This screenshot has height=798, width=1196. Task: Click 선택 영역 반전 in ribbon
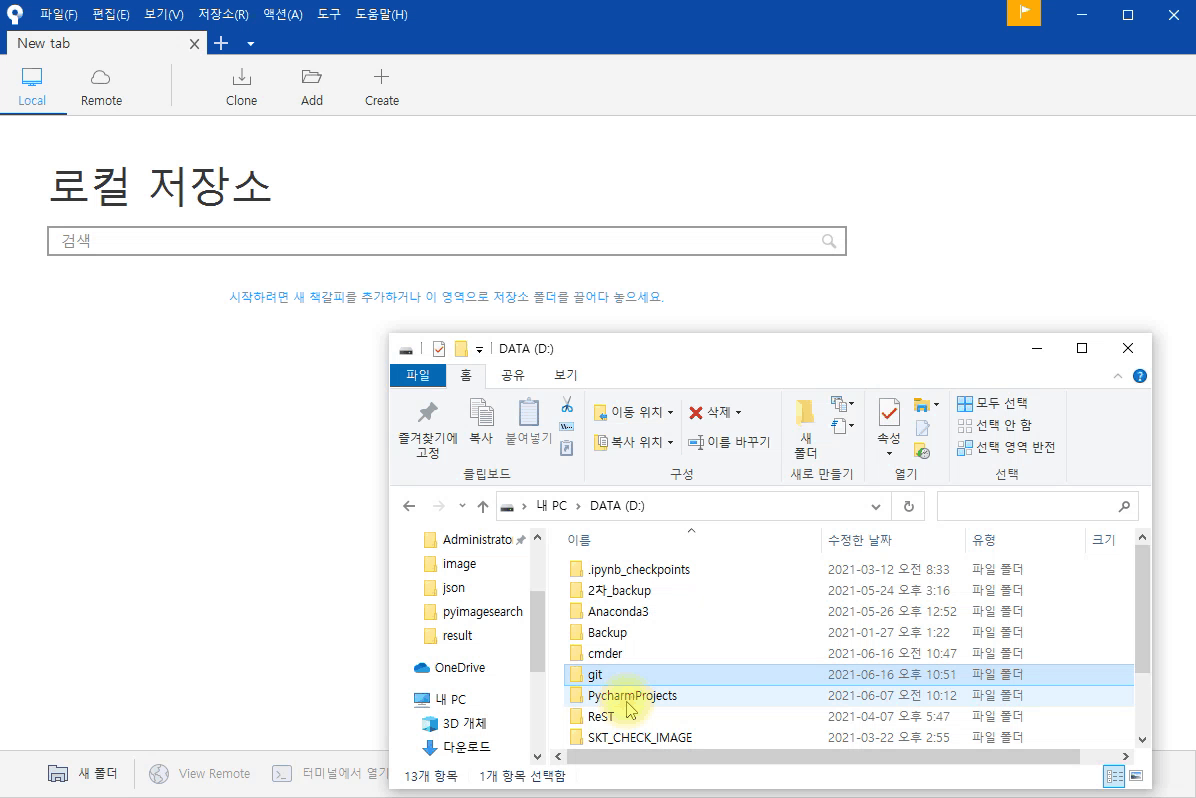point(1007,447)
